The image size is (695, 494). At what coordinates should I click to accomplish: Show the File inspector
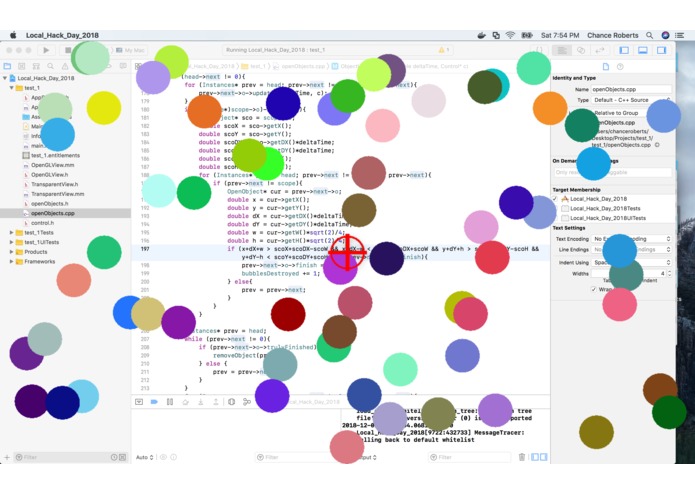[606, 66]
